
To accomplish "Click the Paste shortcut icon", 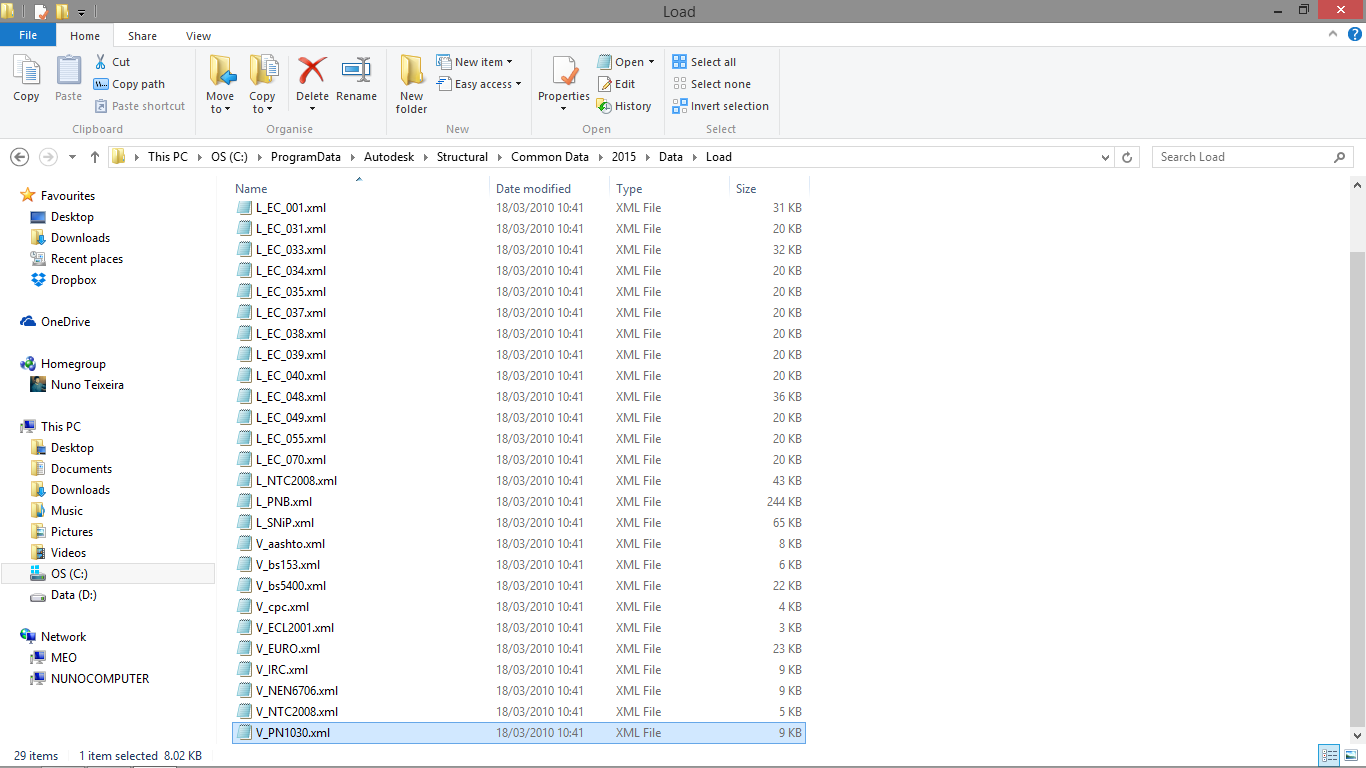I will point(140,105).
